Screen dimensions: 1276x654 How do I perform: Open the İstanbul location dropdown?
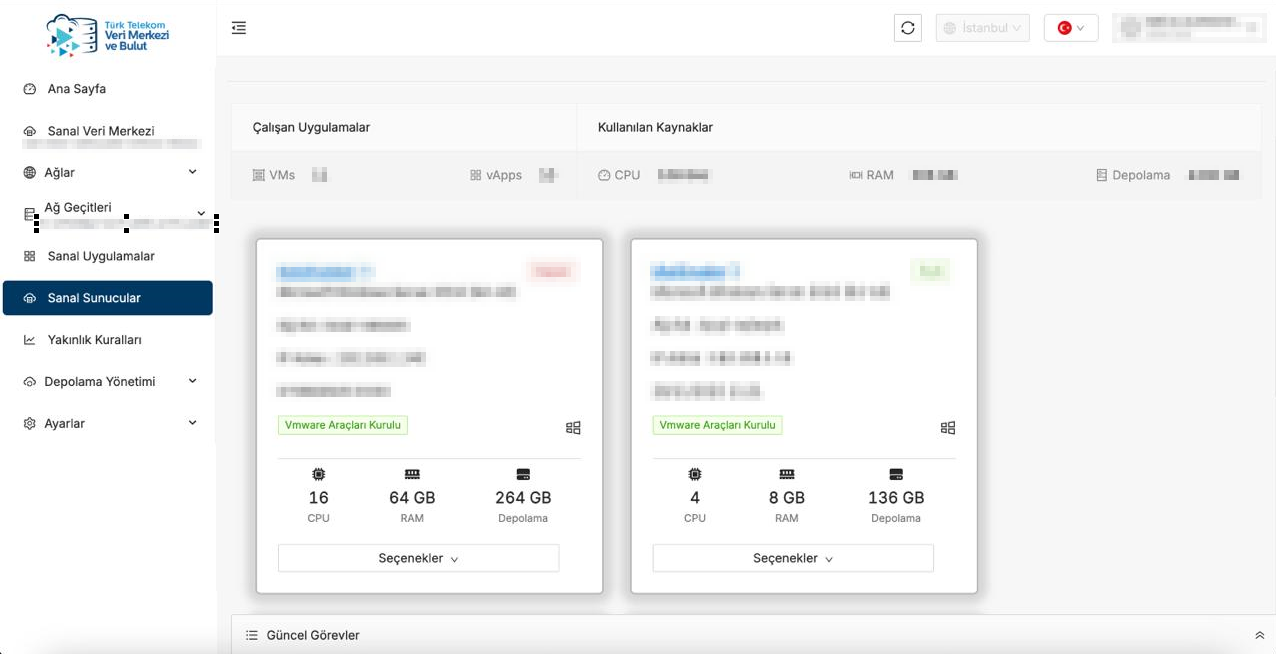pos(983,28)
